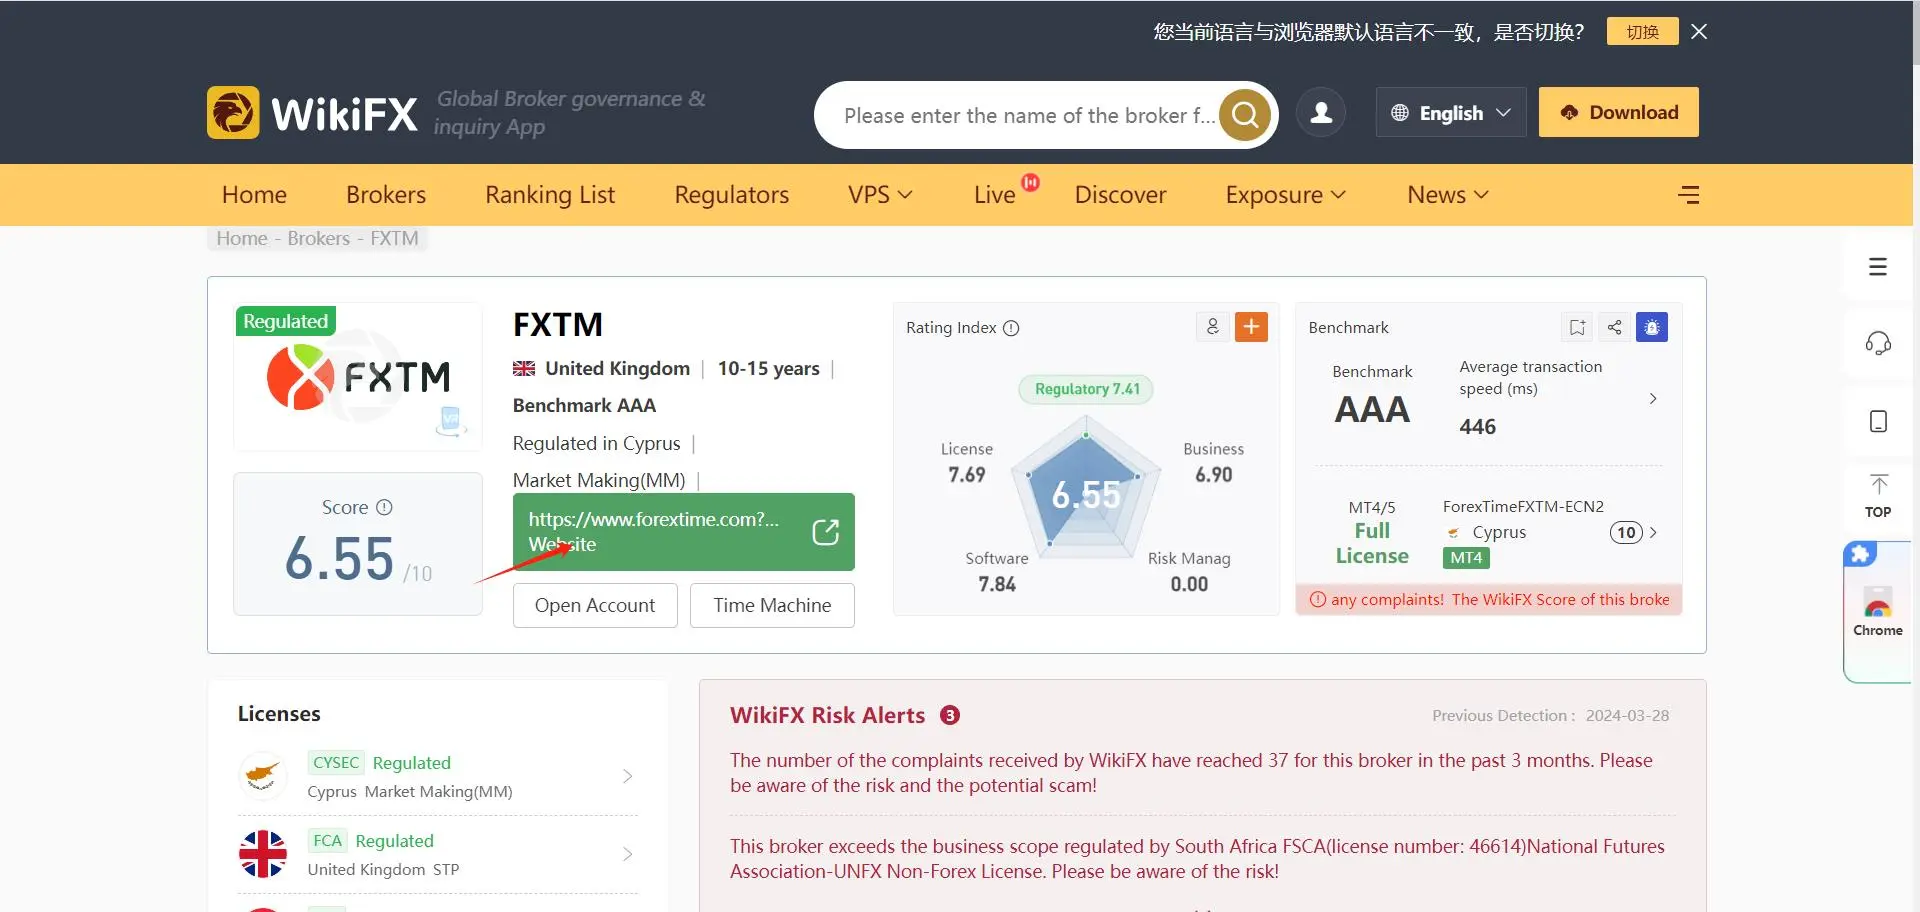Open the Regulators menu item
The image size is (1920, 912).
[x=731, y=195]
